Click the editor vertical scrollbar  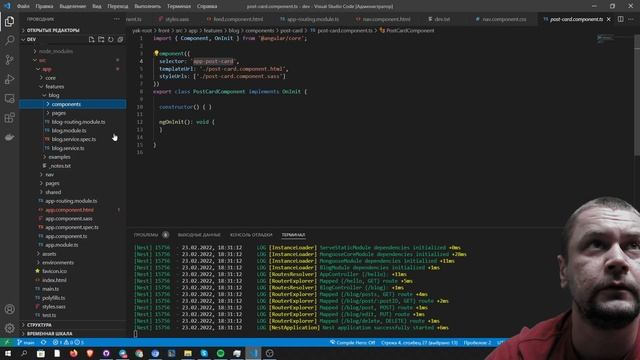click(x=637, y=94)
